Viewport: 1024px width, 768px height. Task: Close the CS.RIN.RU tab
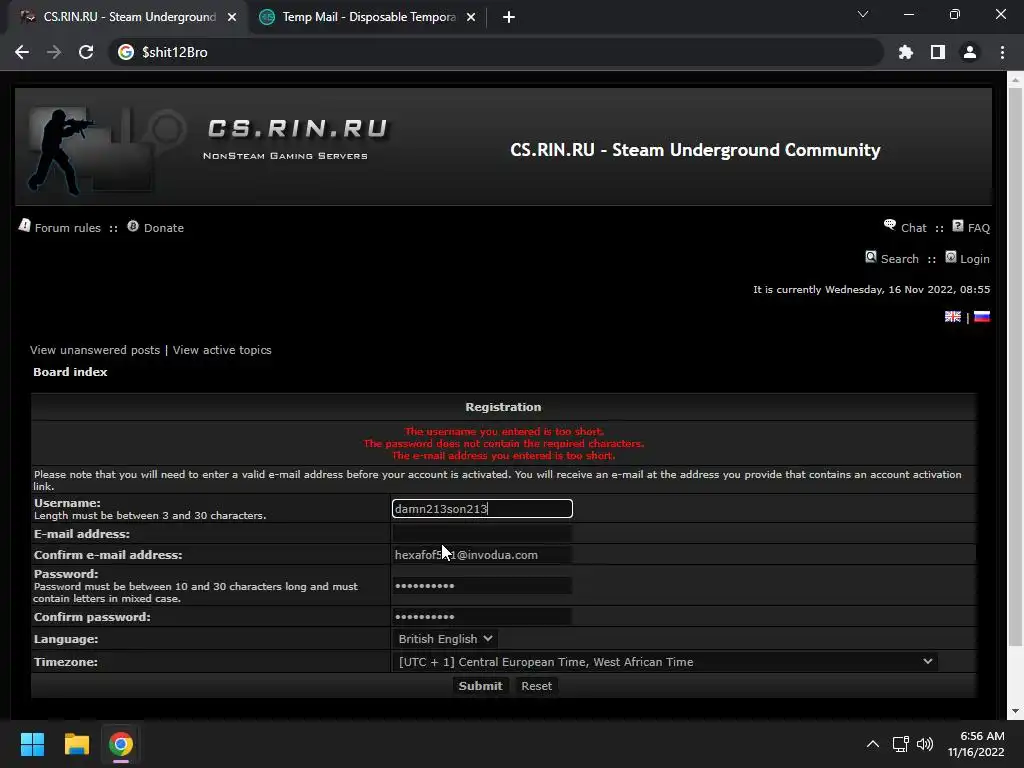coord(232,17)
